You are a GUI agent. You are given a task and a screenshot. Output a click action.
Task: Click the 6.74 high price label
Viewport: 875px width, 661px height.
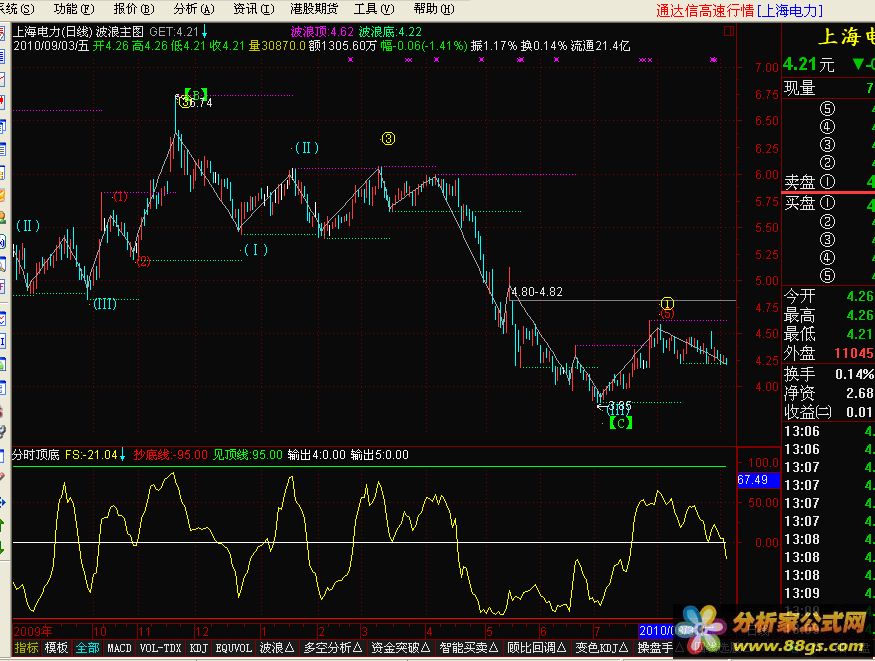pyautogui.click(x=200, y=103)
